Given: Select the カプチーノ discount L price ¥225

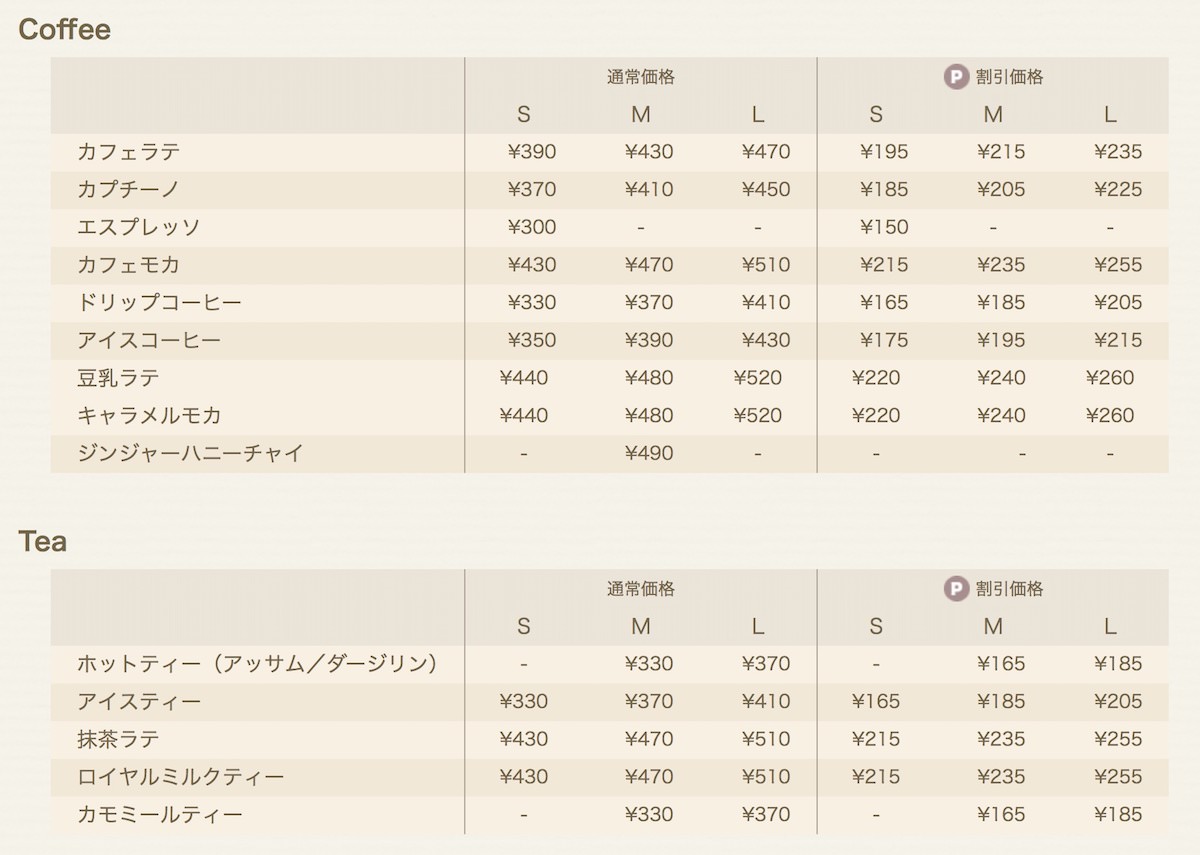Looking at the screenshot, I should (1118, 190).
